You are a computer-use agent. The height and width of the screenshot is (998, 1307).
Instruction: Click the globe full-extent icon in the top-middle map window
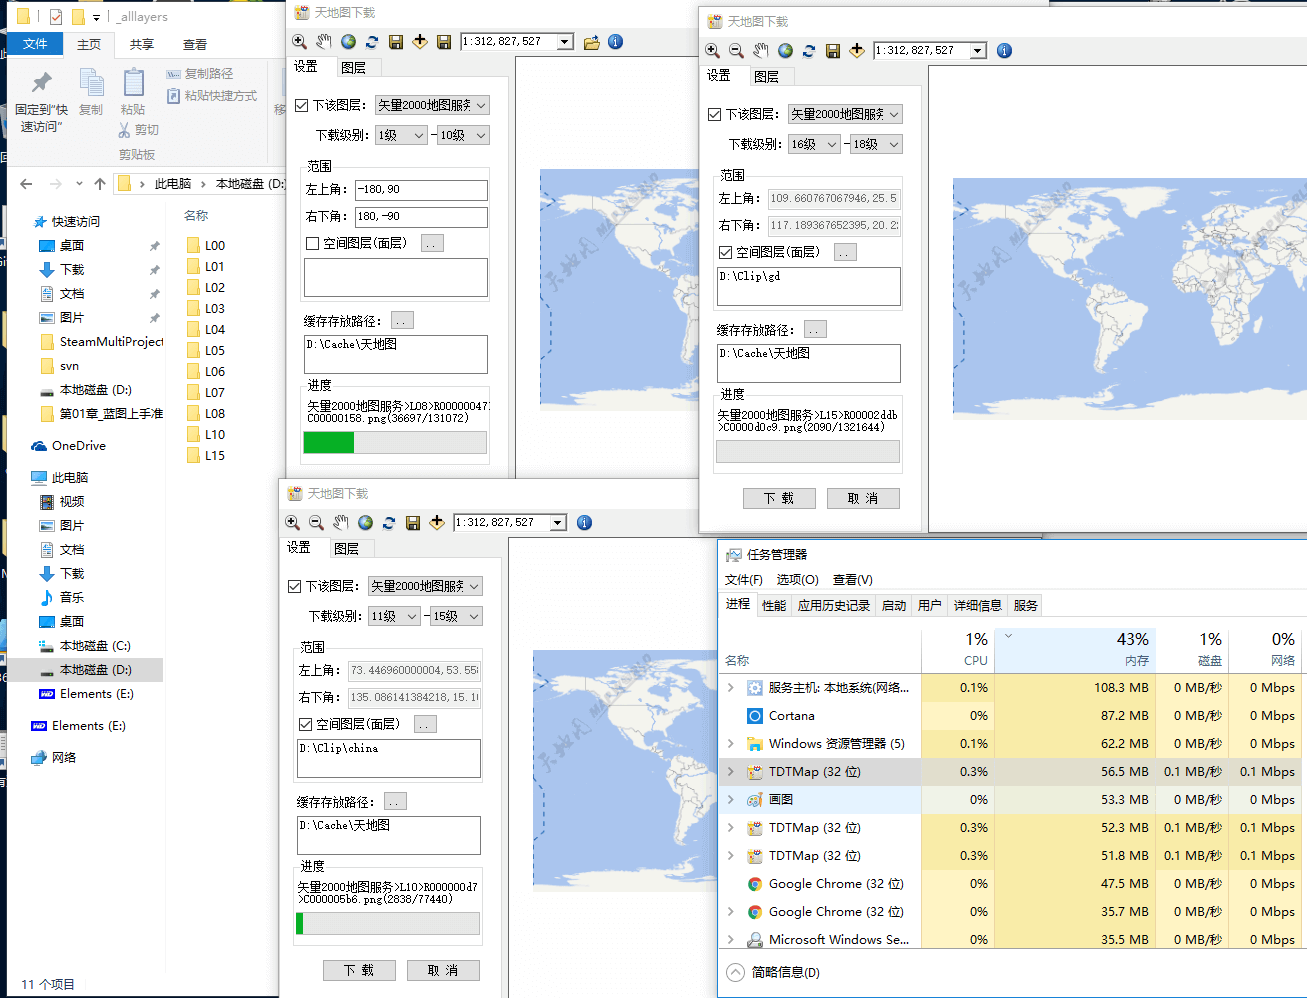tap(348, 42)
